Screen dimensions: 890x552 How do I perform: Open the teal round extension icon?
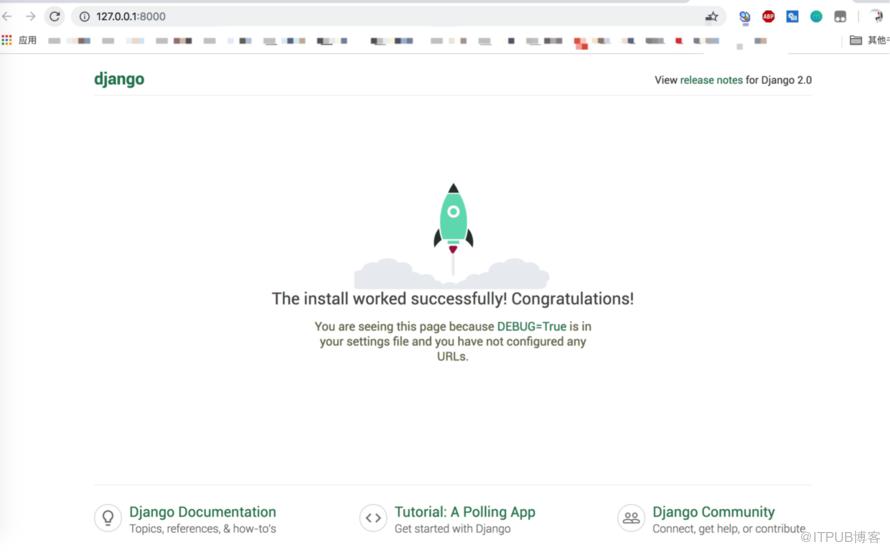[816, 16]
